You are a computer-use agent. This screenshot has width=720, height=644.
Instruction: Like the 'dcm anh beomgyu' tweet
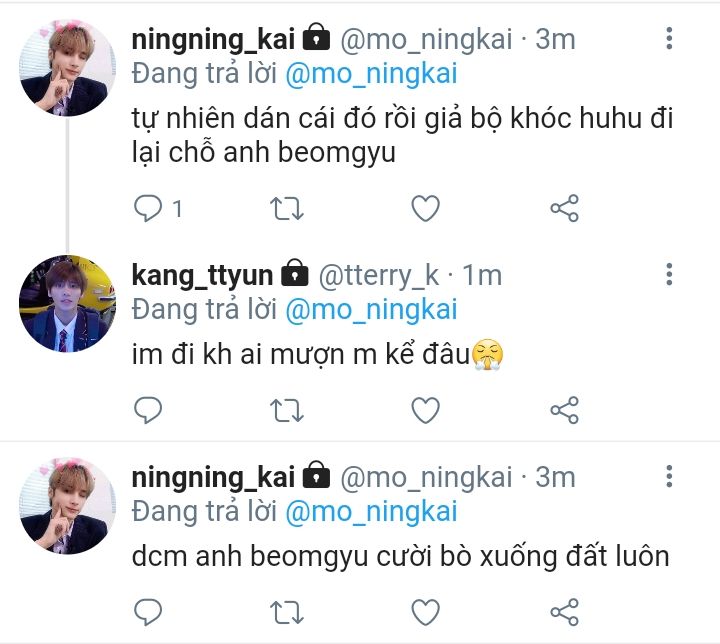426,610
